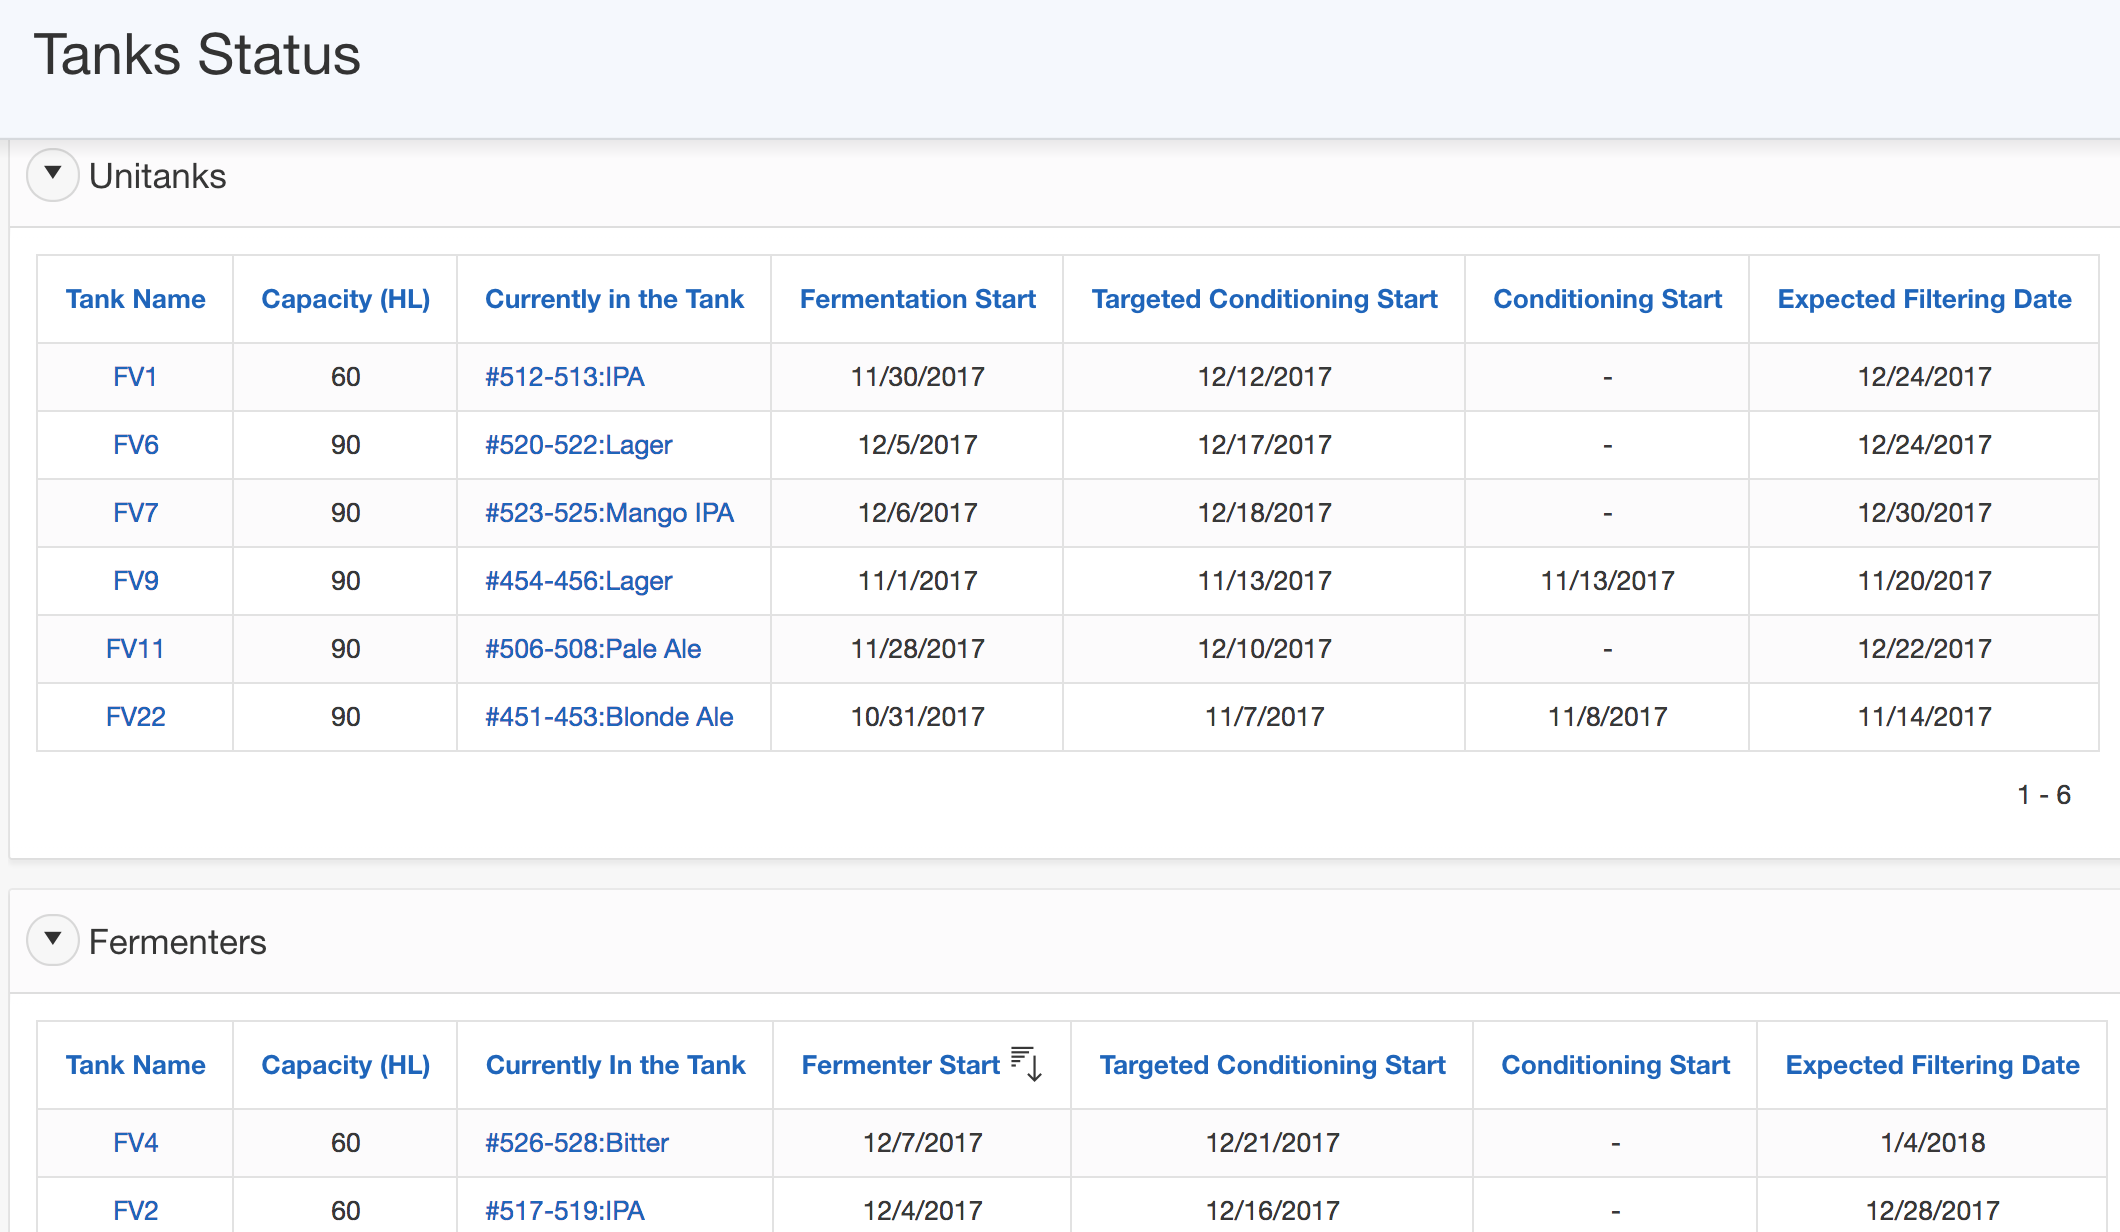Click Fermentation Start column header
Screen dimensions: 2120x1232
coord(917,299)
